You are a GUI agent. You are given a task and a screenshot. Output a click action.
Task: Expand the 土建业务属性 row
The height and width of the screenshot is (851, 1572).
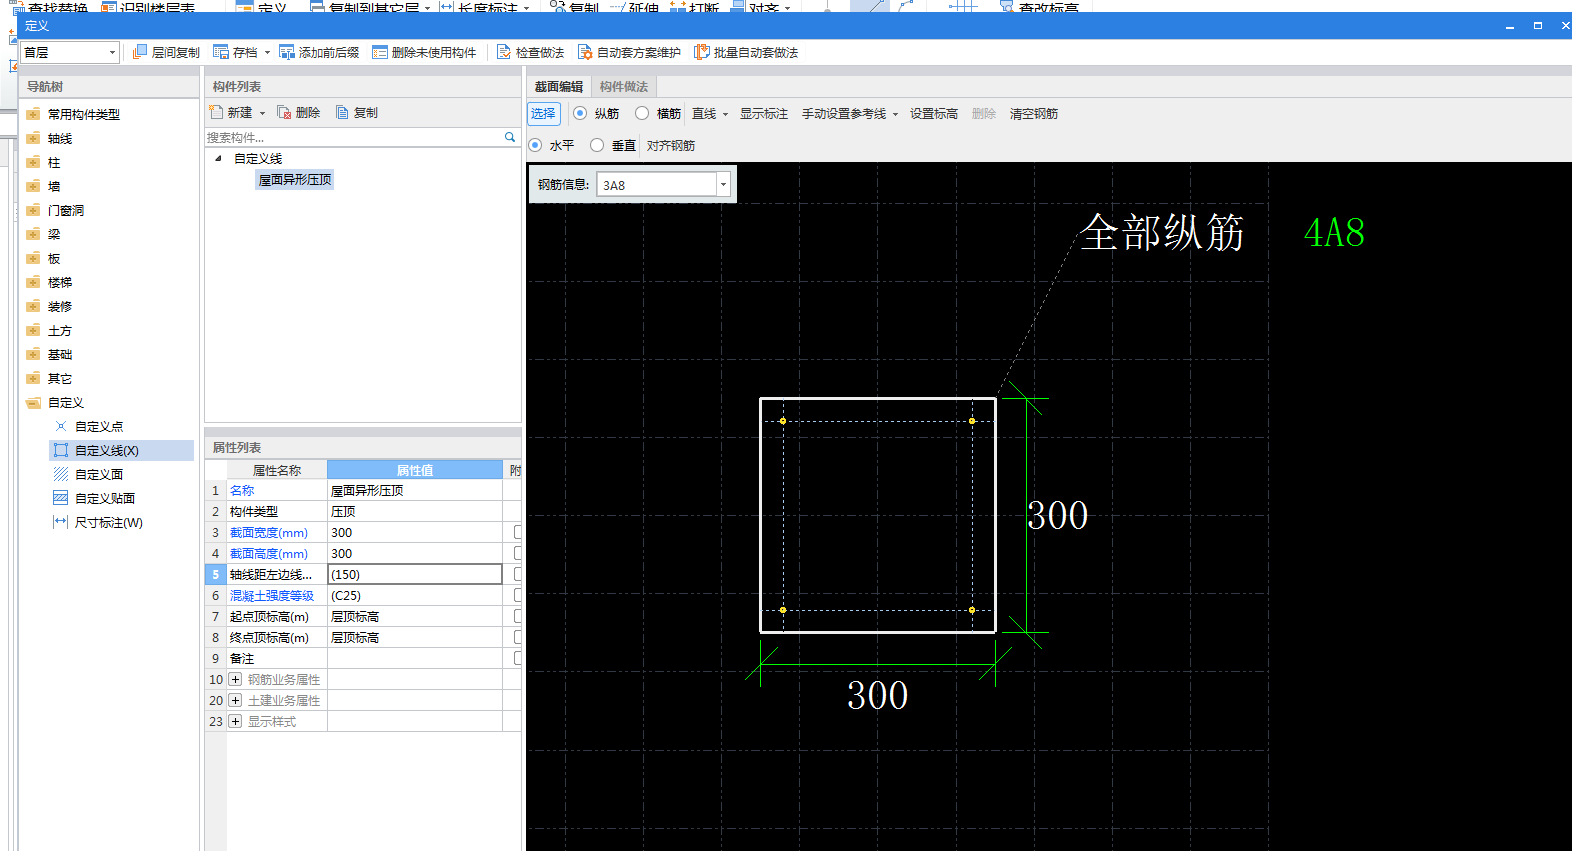tap(235, 700)
